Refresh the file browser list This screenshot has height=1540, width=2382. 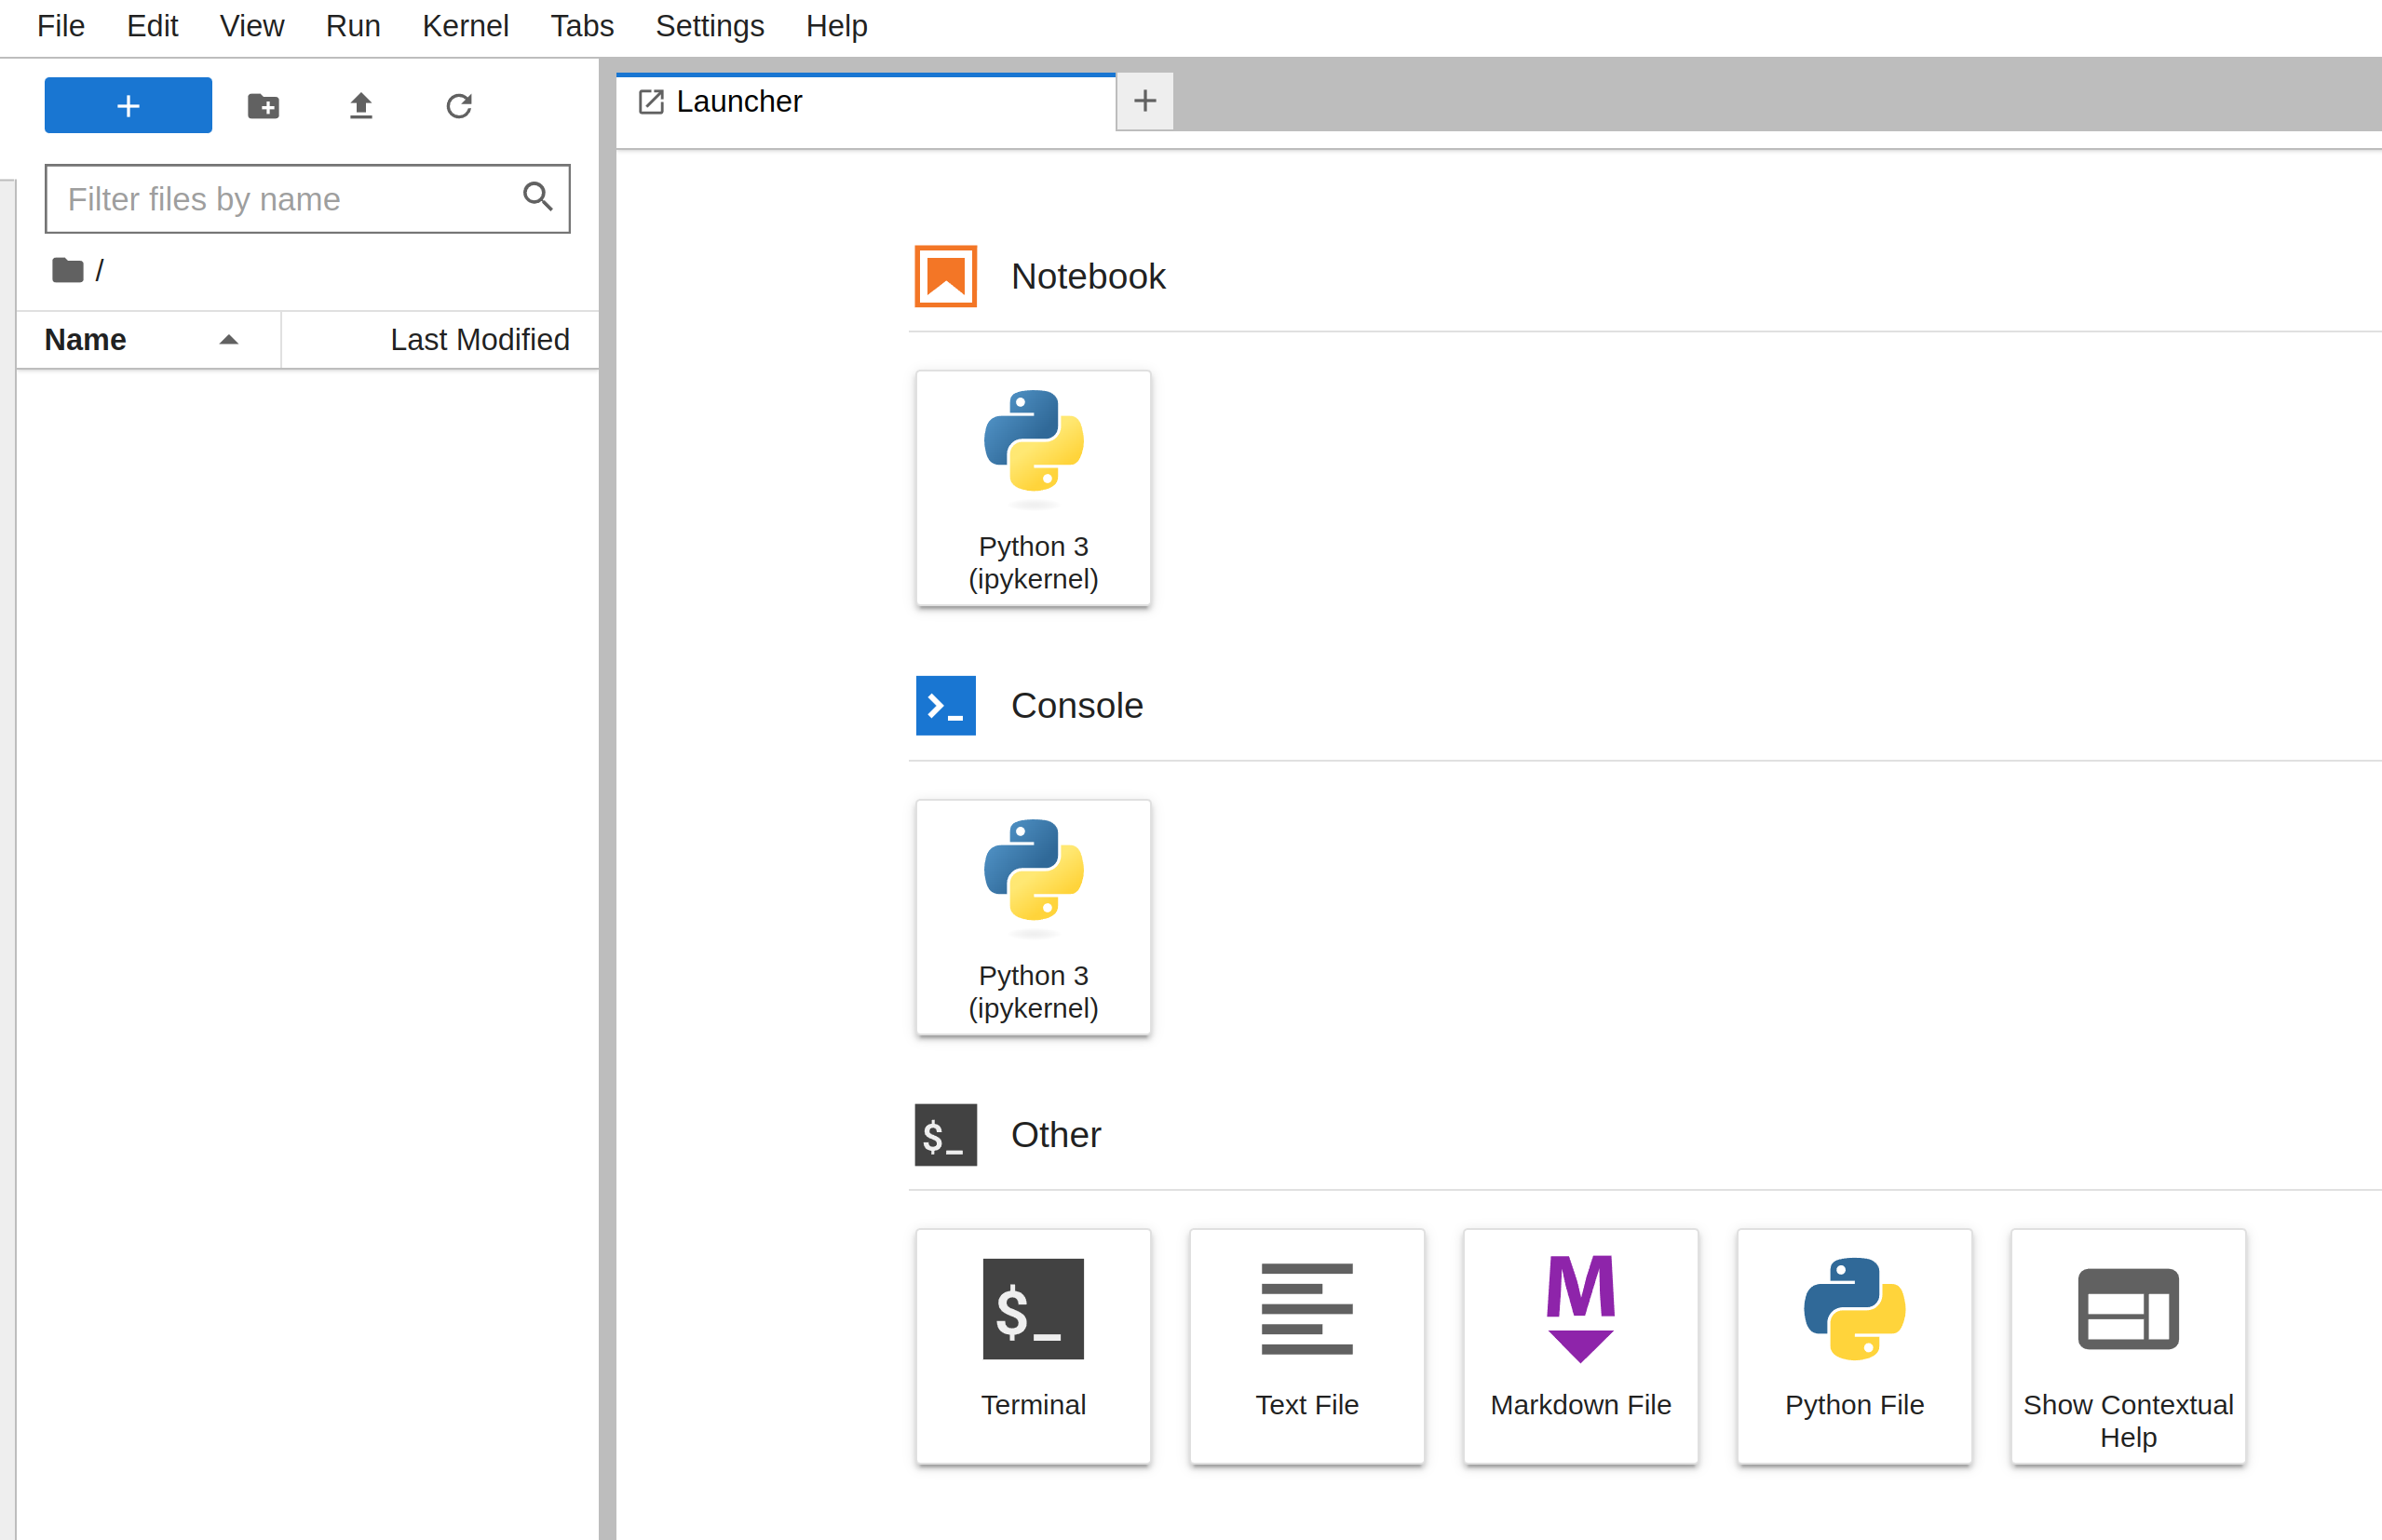(x=459, y=105)
